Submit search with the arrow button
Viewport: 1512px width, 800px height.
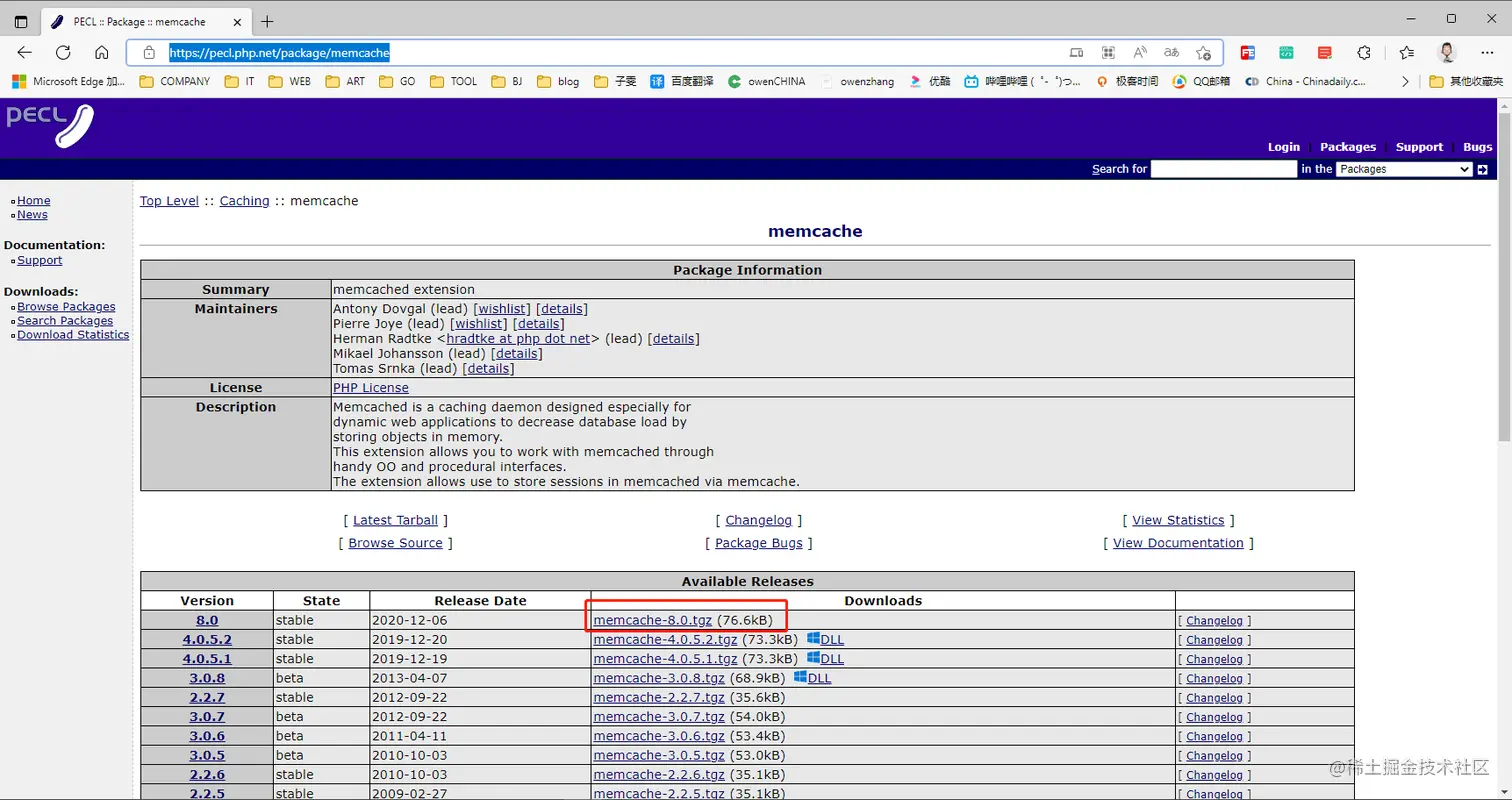click(1483, 170)
